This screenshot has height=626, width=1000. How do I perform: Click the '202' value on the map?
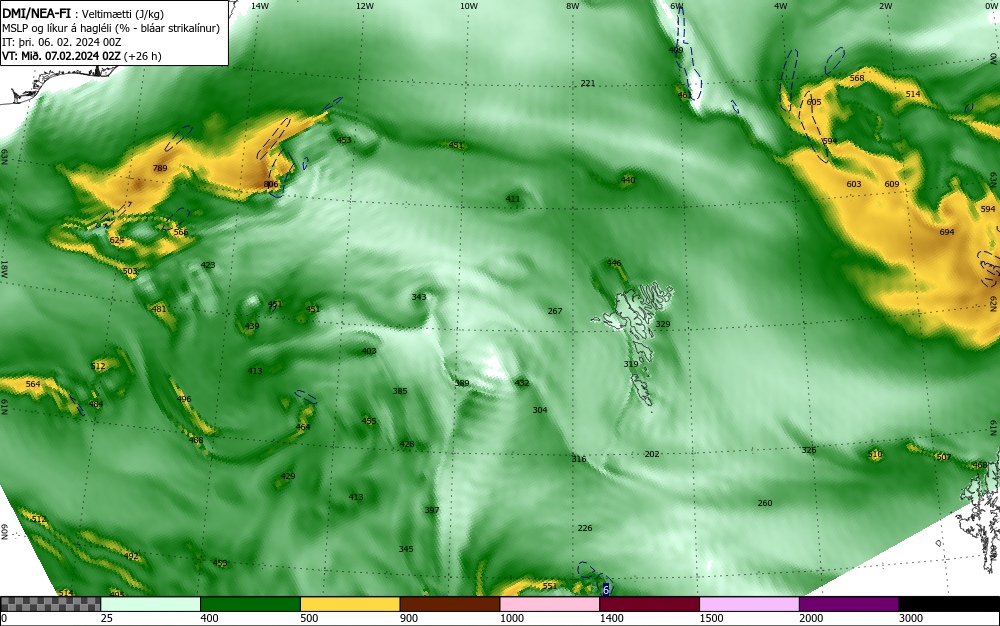click(x=652, y=455)
